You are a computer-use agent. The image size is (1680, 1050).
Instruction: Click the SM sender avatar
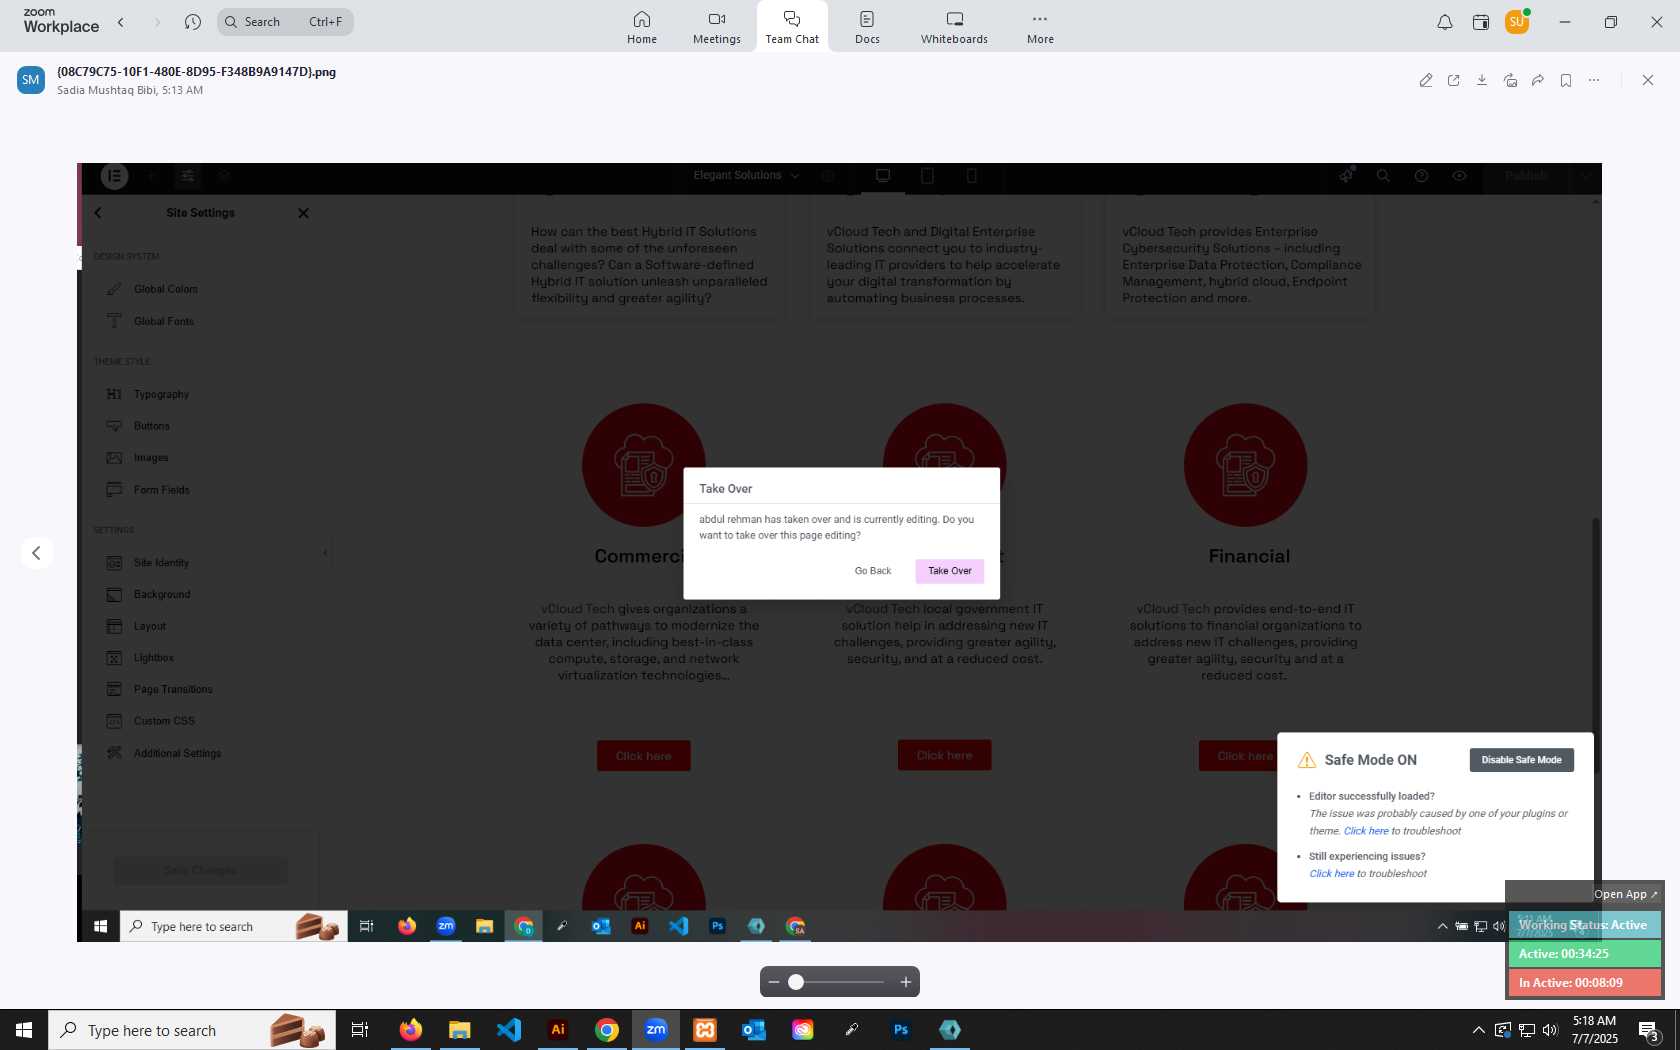click(31, 80)
